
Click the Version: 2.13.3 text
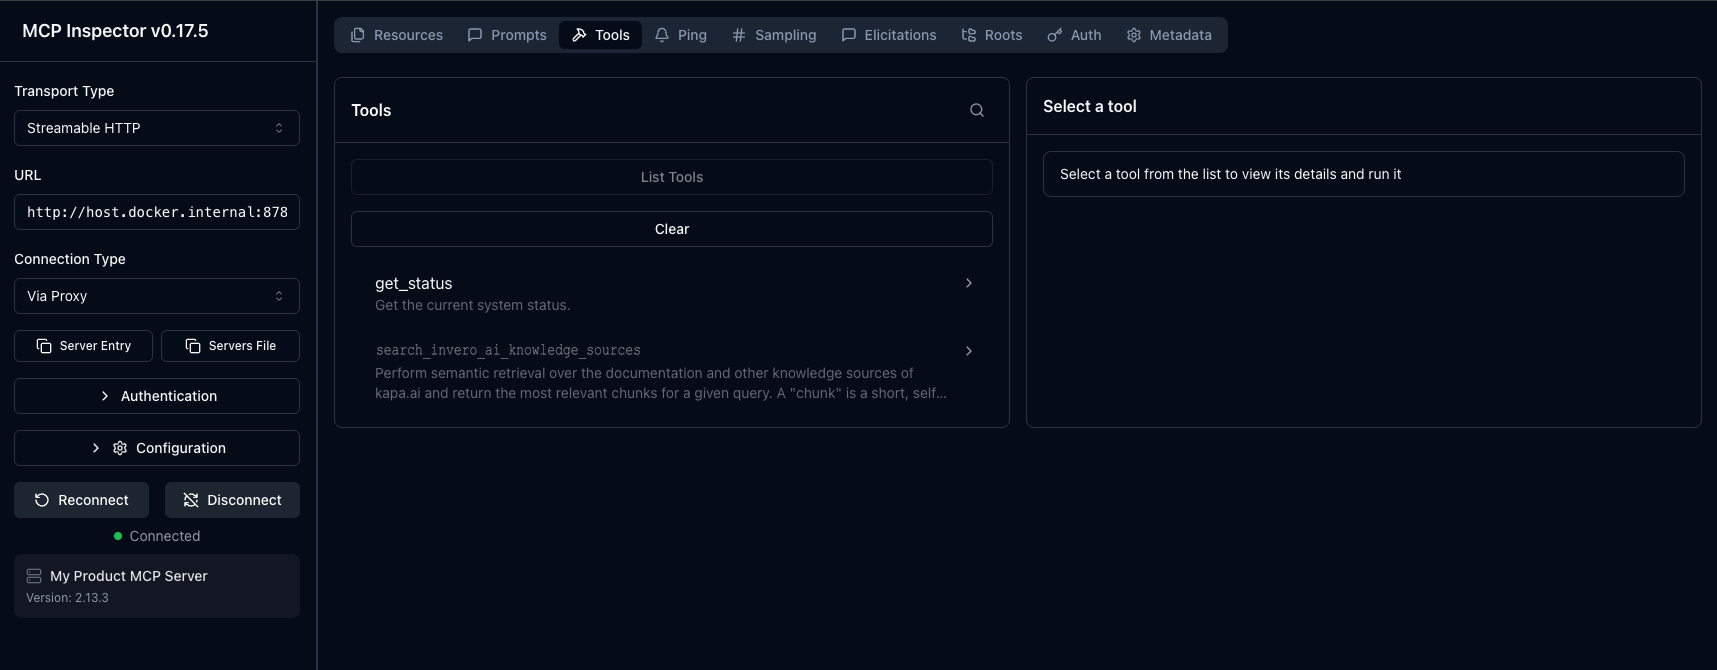67,598
